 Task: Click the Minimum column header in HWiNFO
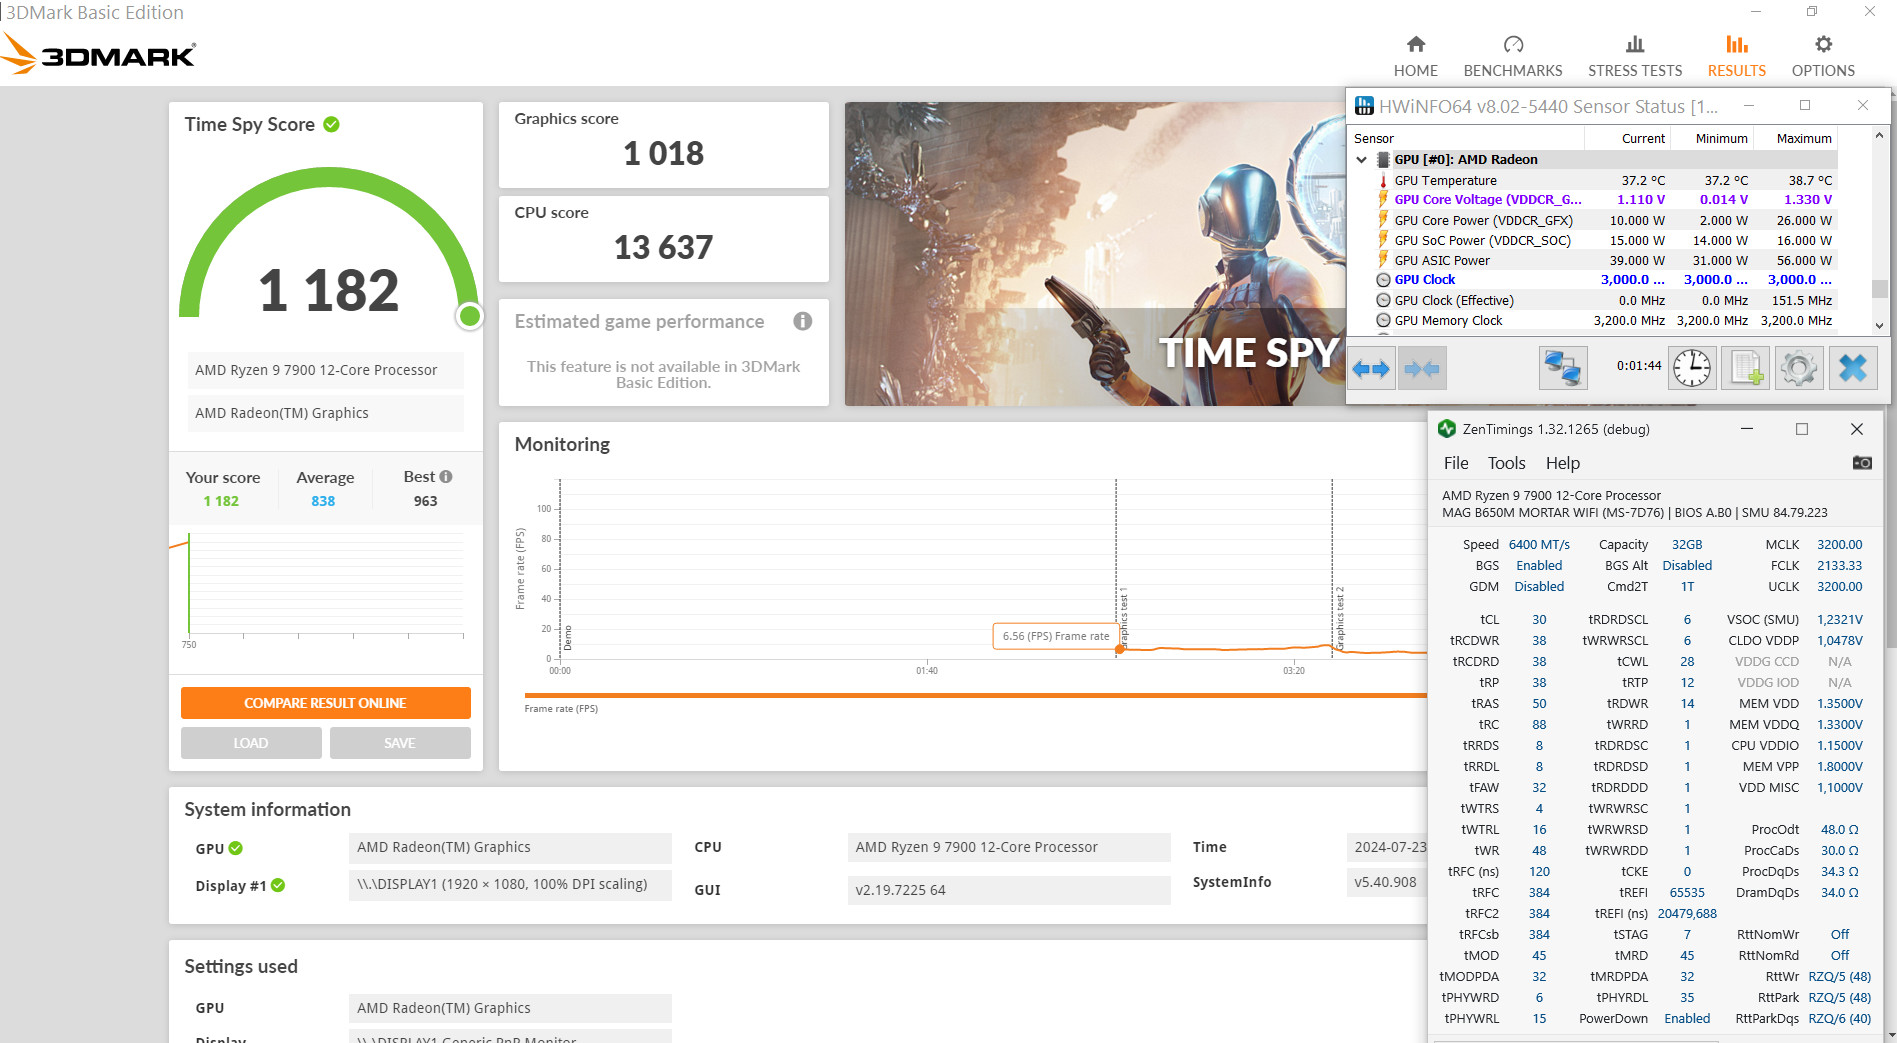(1721, 139)
